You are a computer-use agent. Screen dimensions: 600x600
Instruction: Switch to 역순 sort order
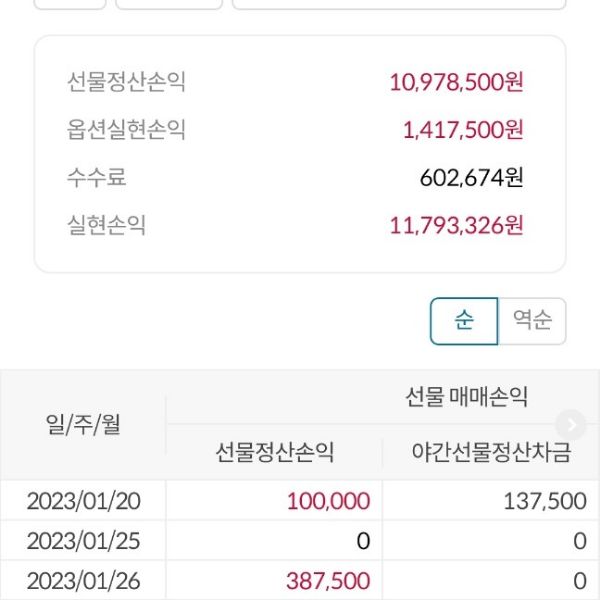(532, 321)
